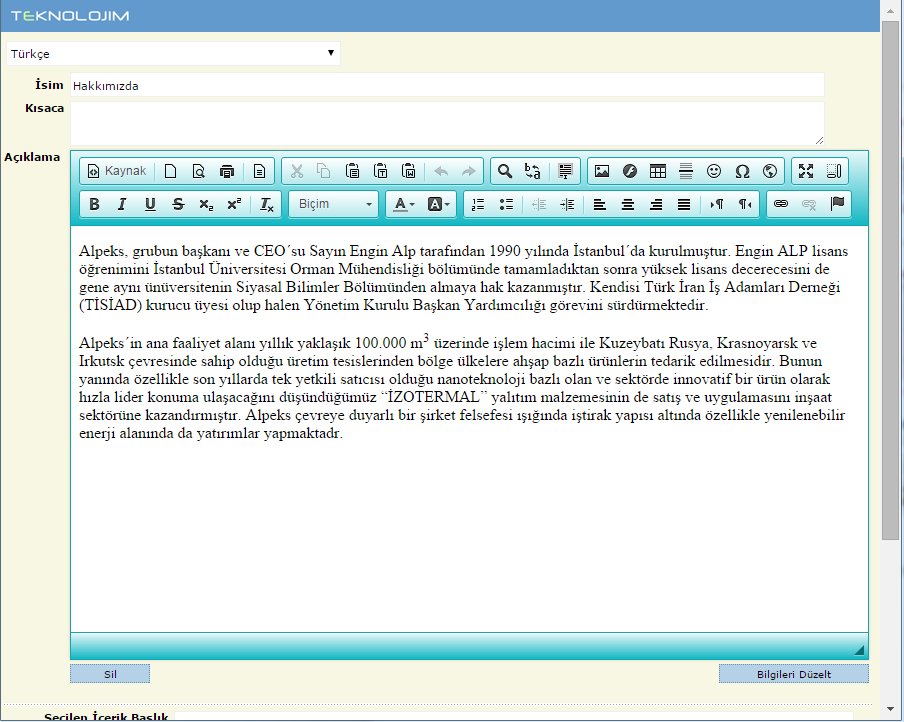Click the Paste icon
The height and width of the screenshot is (722, 904).
coord(352,171)
